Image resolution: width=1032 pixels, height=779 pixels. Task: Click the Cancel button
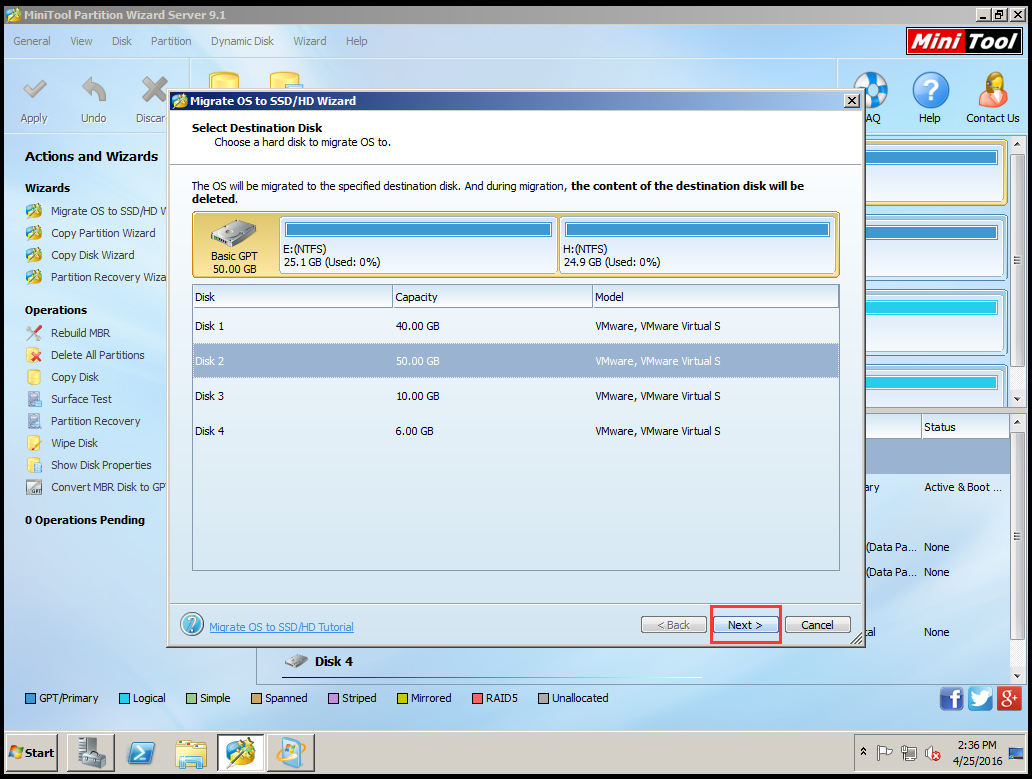(x=817, y=625)
